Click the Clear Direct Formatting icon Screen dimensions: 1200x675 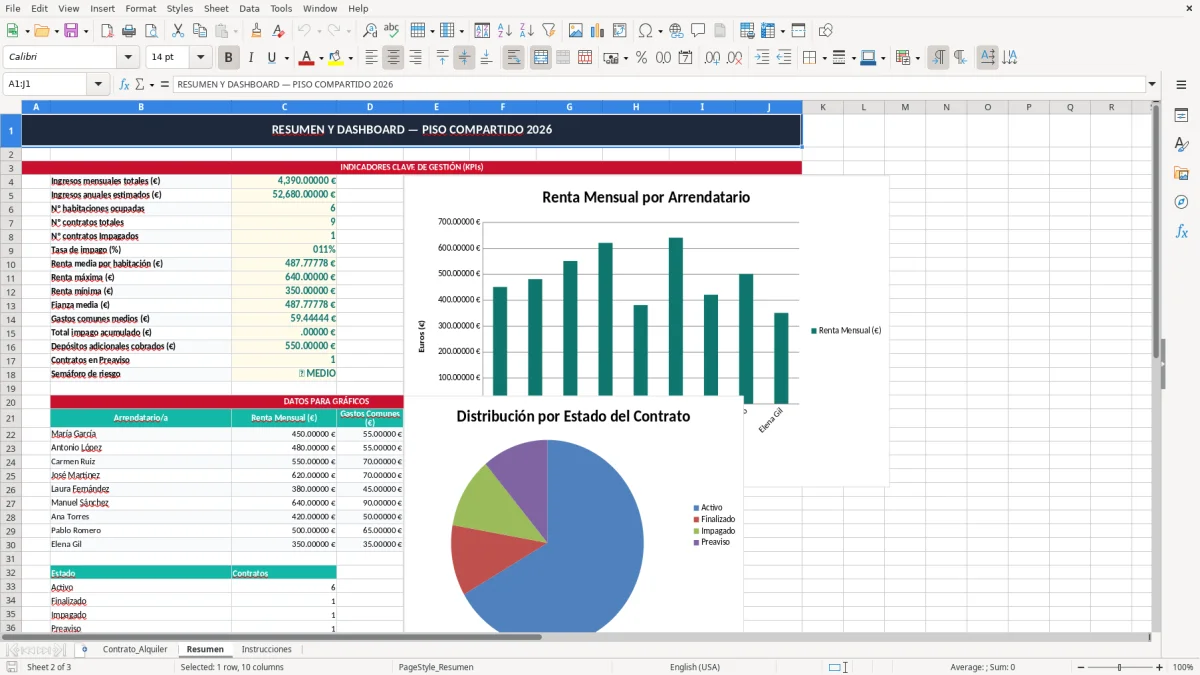coord(278,31)
